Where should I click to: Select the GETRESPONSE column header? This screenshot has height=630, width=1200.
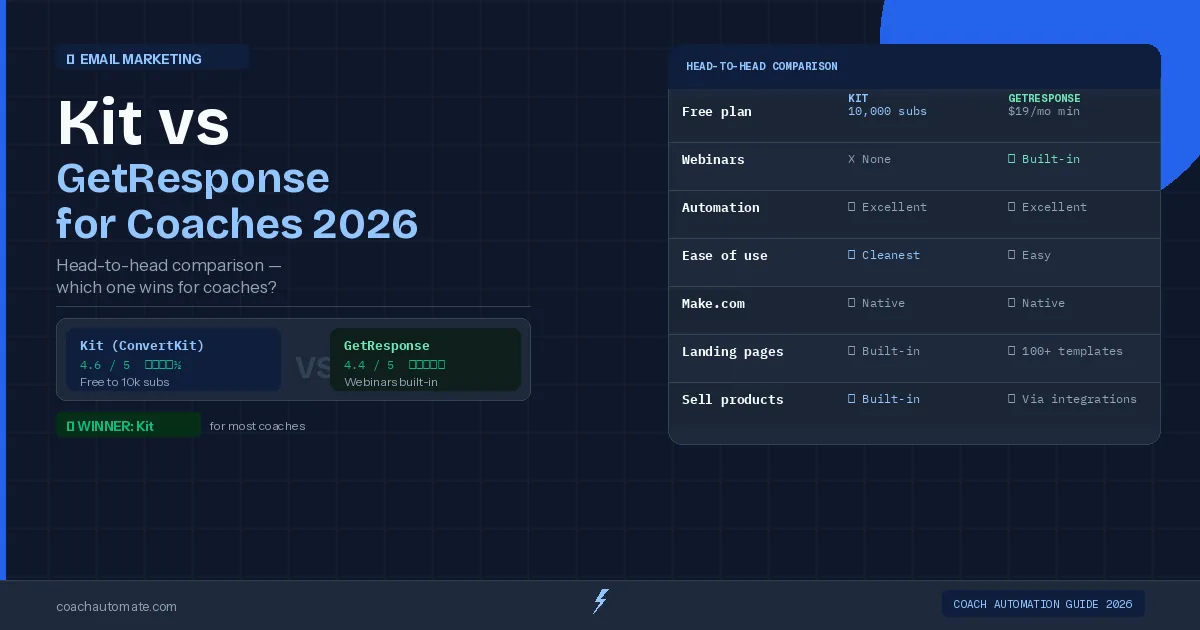click(x=1044, y=98)
